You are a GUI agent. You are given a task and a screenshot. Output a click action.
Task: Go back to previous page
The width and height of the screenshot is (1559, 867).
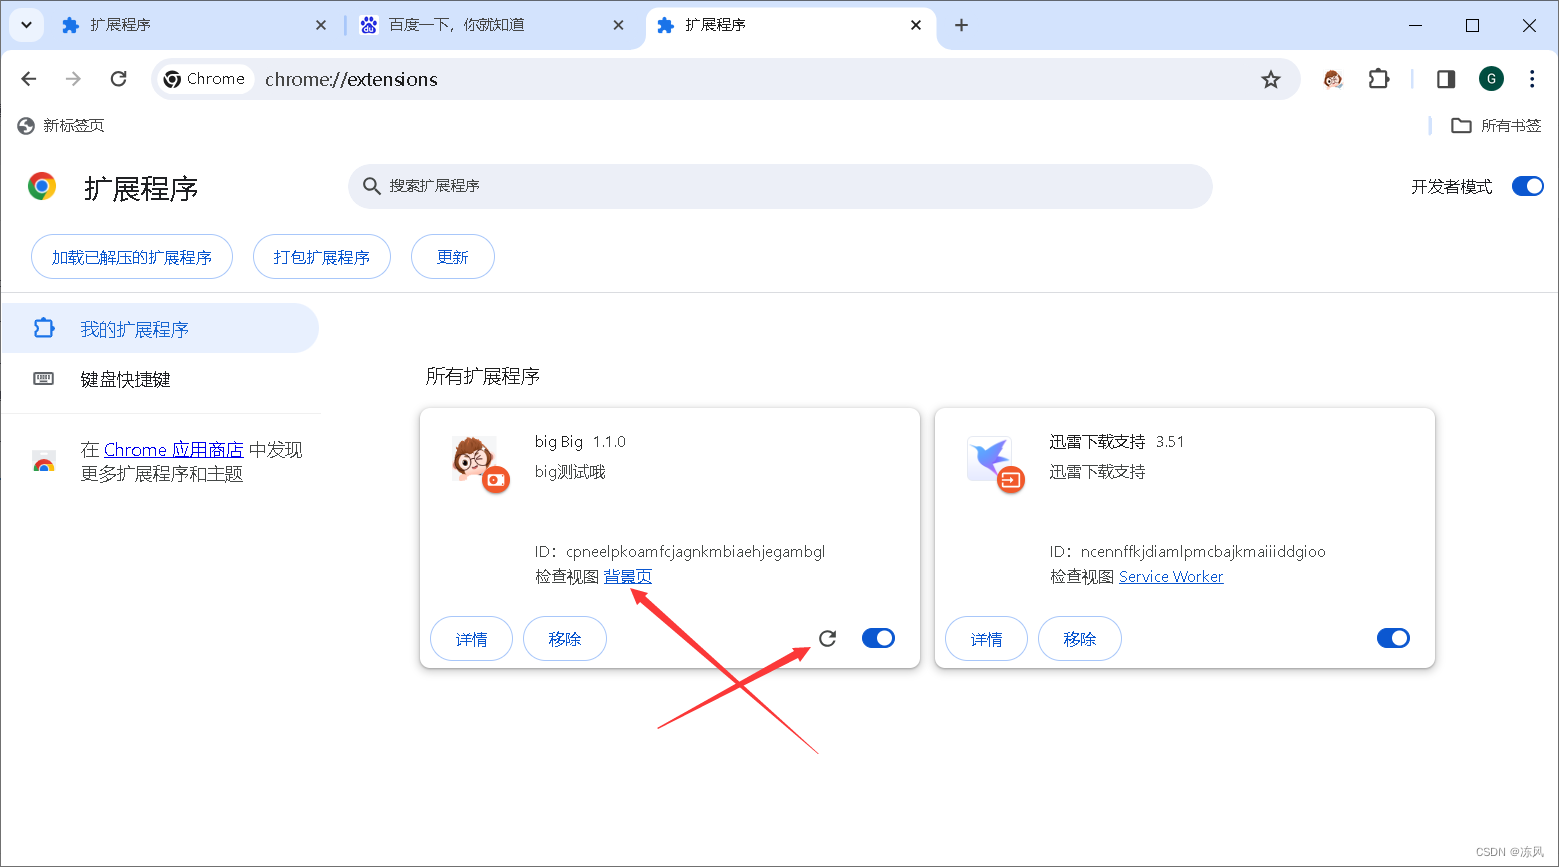click(x=29, y=79)
